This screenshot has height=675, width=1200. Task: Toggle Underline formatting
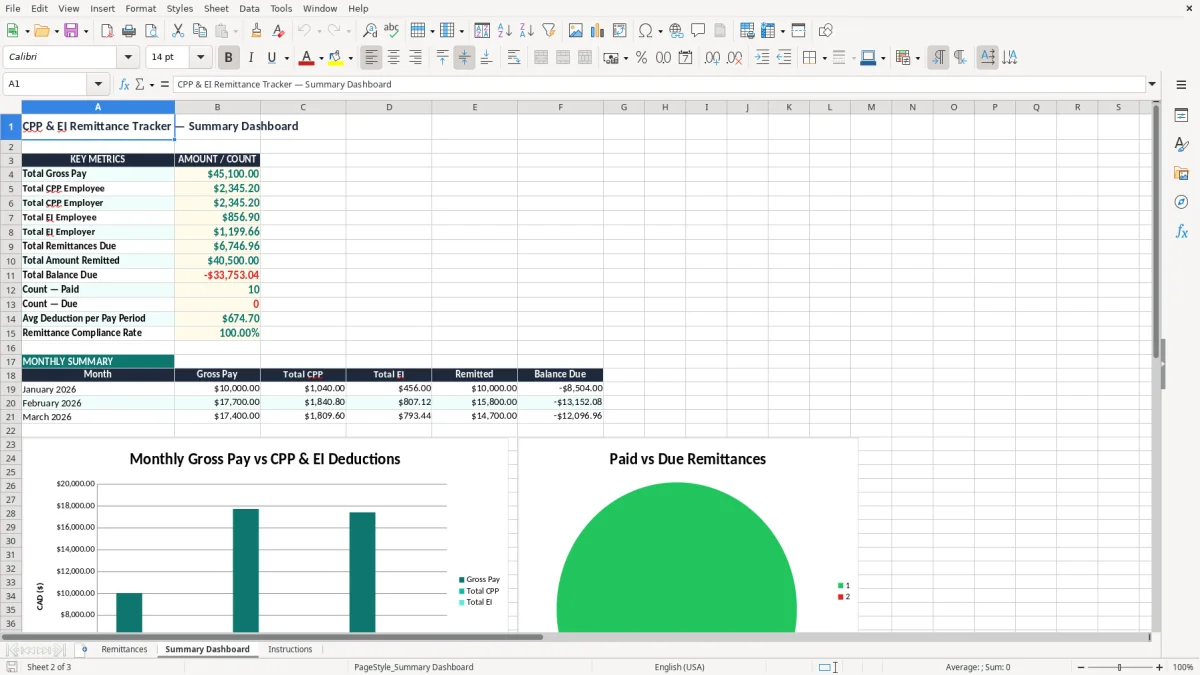272,58
